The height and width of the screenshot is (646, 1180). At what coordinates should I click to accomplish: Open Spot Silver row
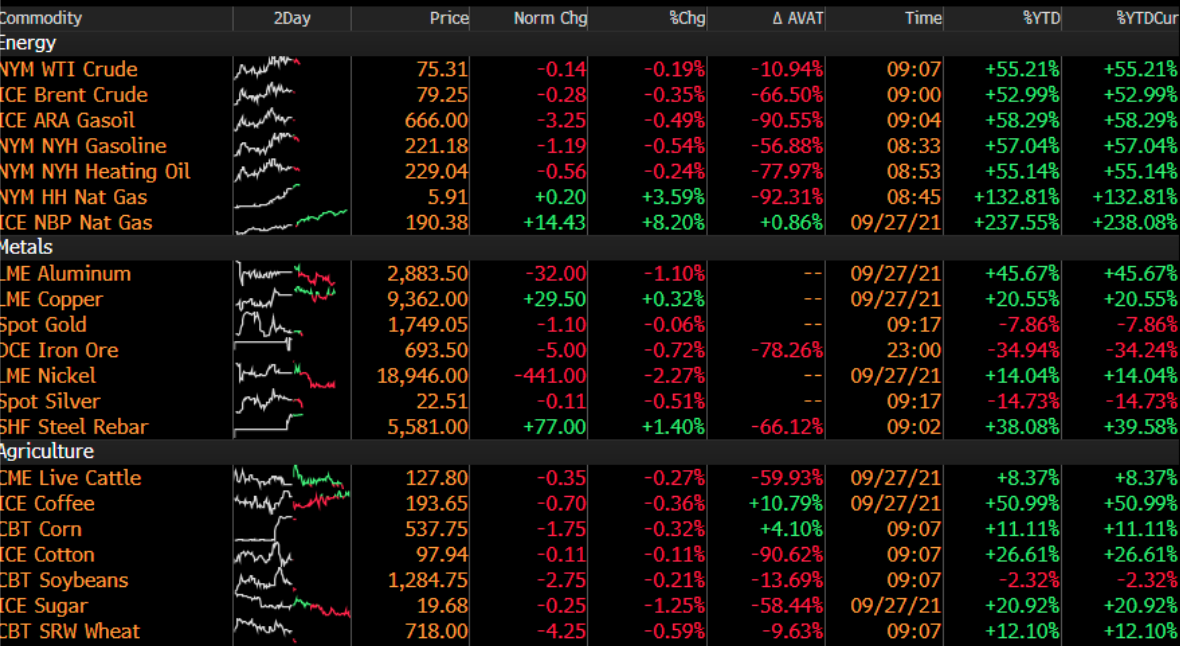click(590, 401)
